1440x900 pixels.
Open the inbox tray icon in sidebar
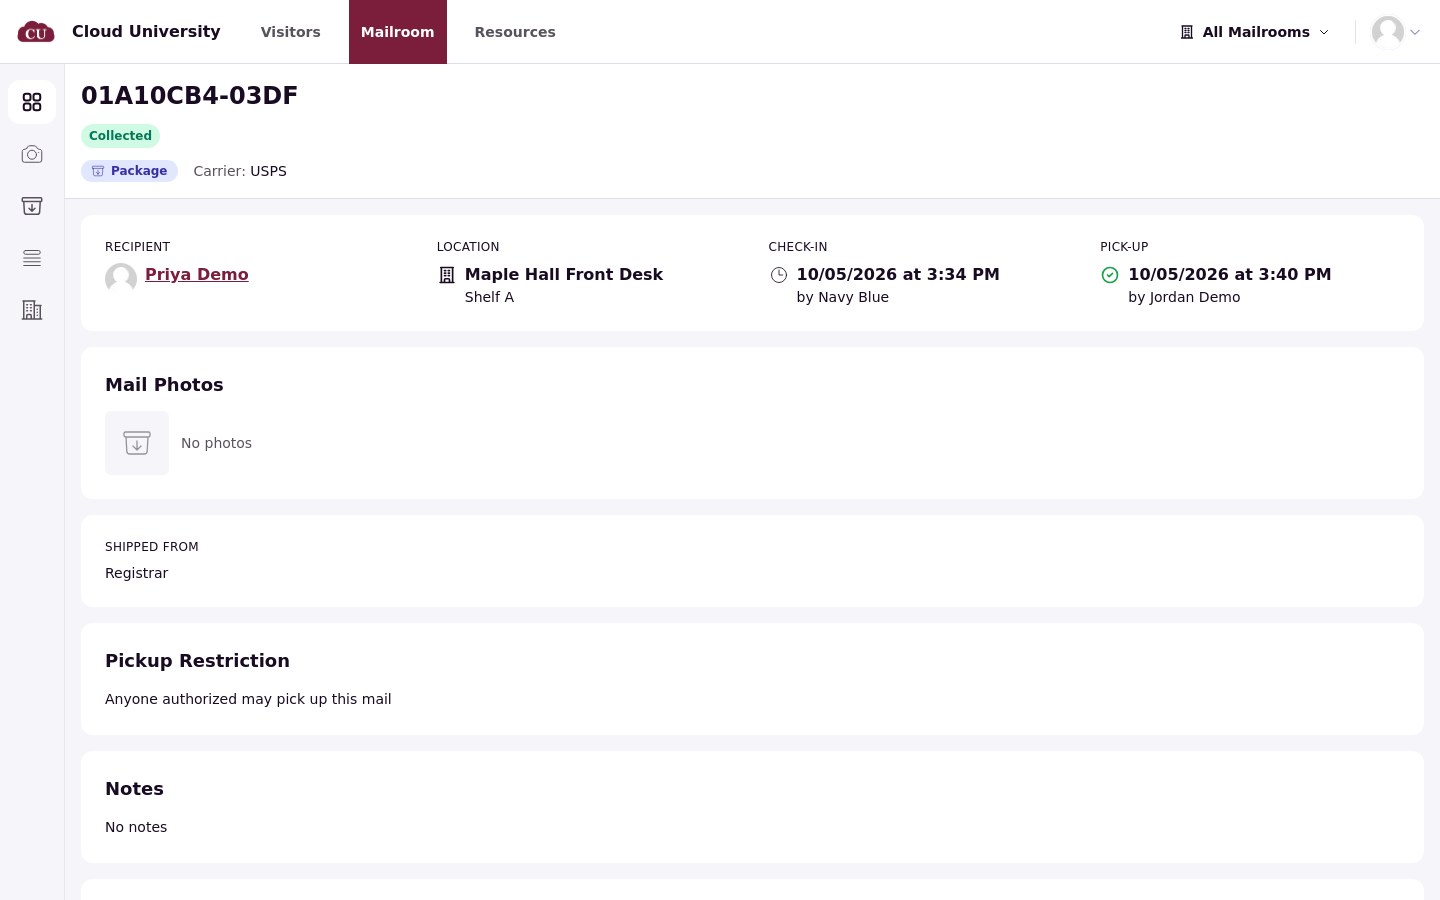coord(32,206)
